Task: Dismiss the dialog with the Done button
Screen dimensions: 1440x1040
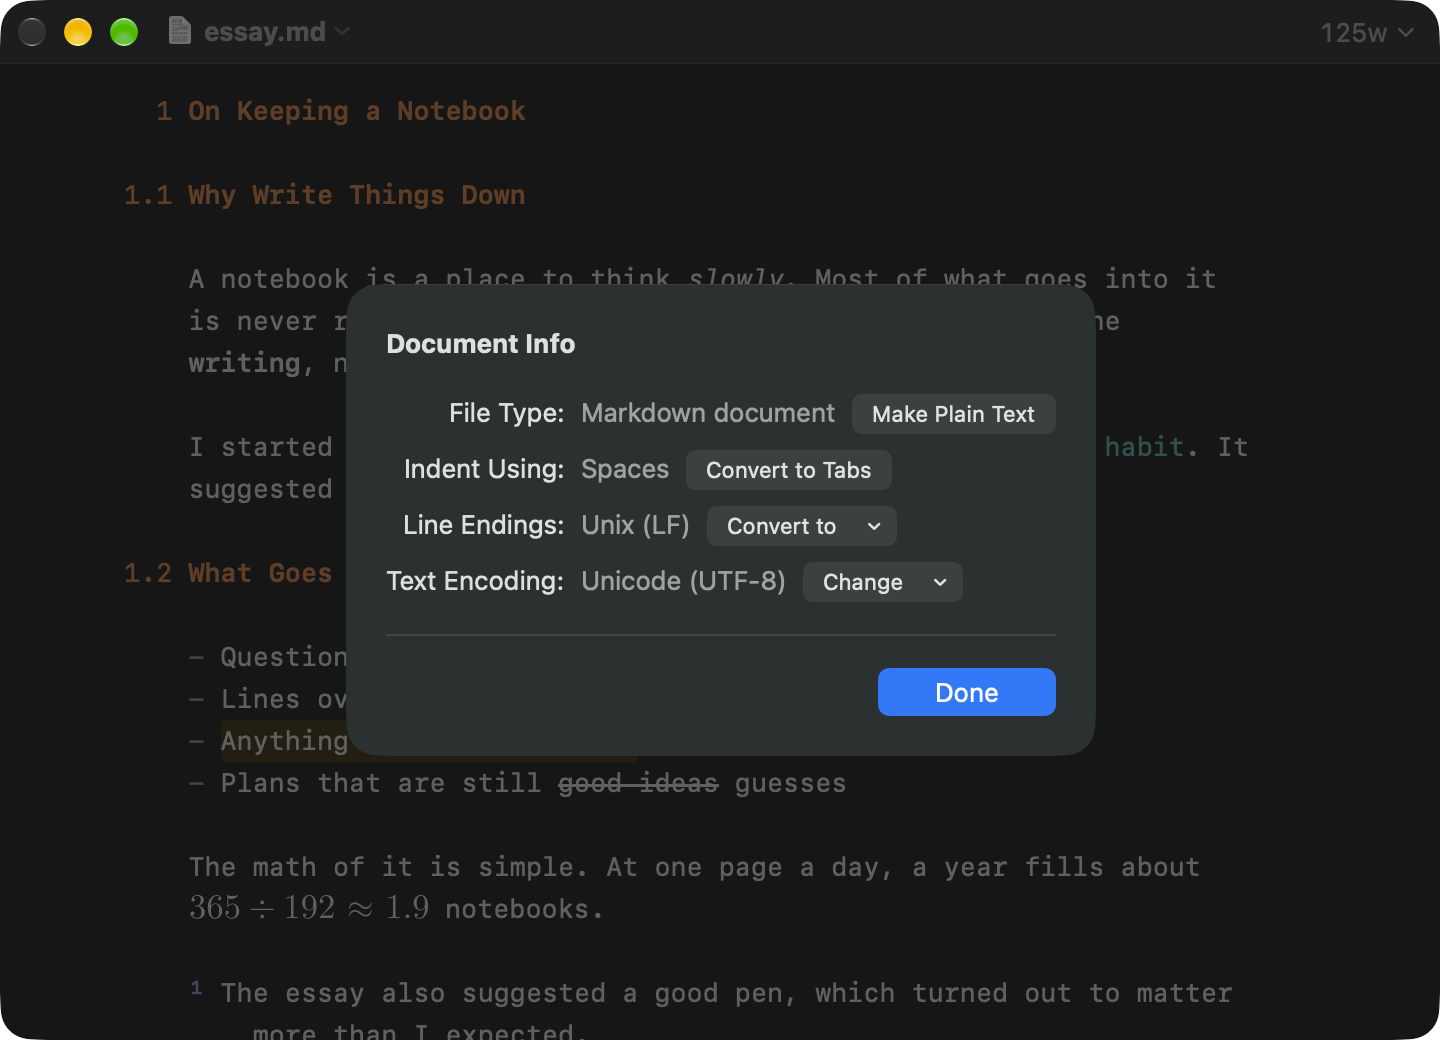Action: tap(966, 692)
